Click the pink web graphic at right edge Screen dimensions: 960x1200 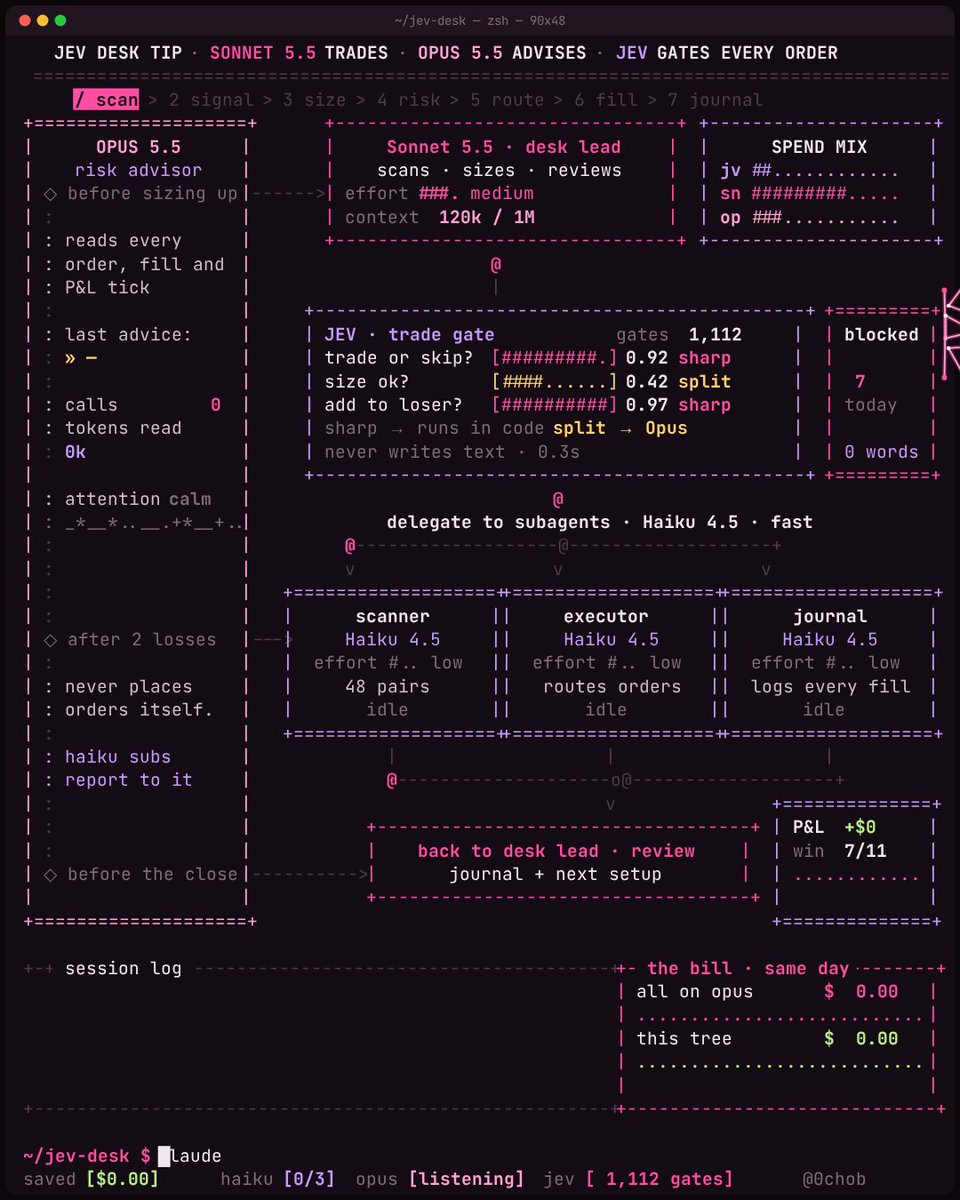click(x=948, y=334)
